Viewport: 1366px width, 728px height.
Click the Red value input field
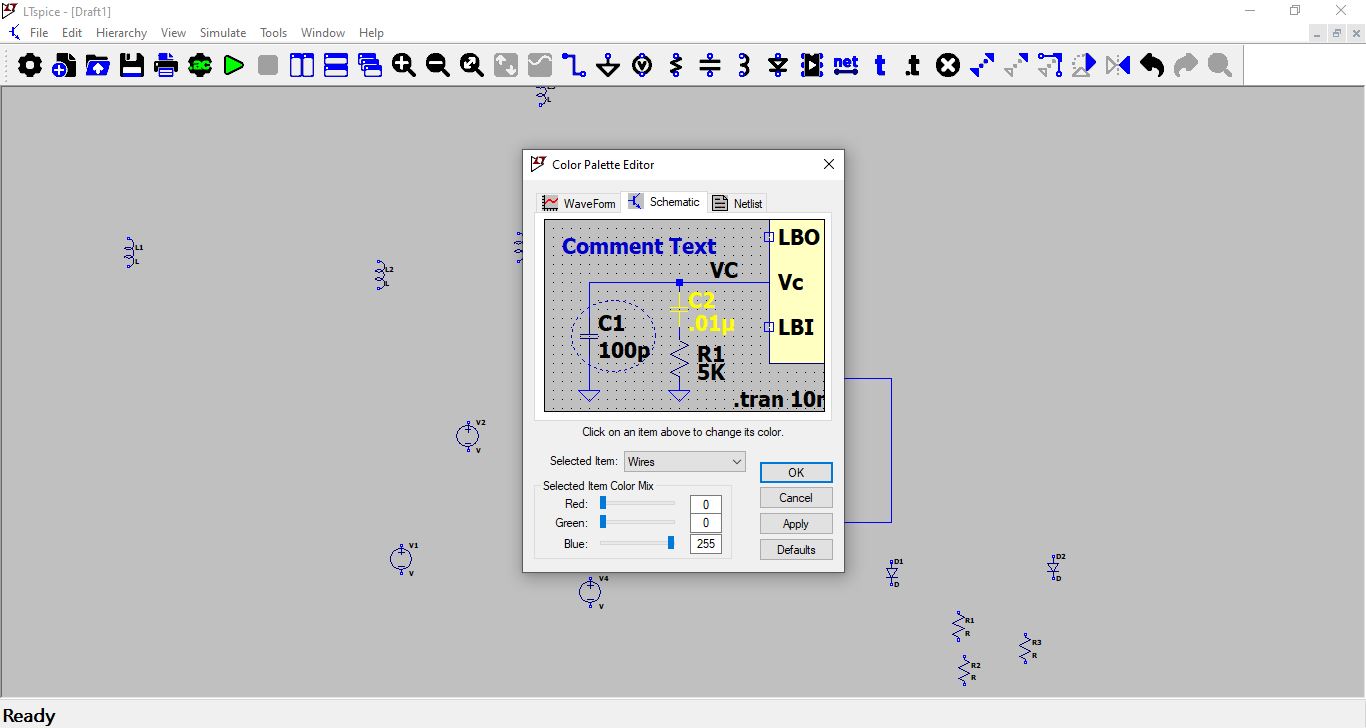(x=705, y=505)
